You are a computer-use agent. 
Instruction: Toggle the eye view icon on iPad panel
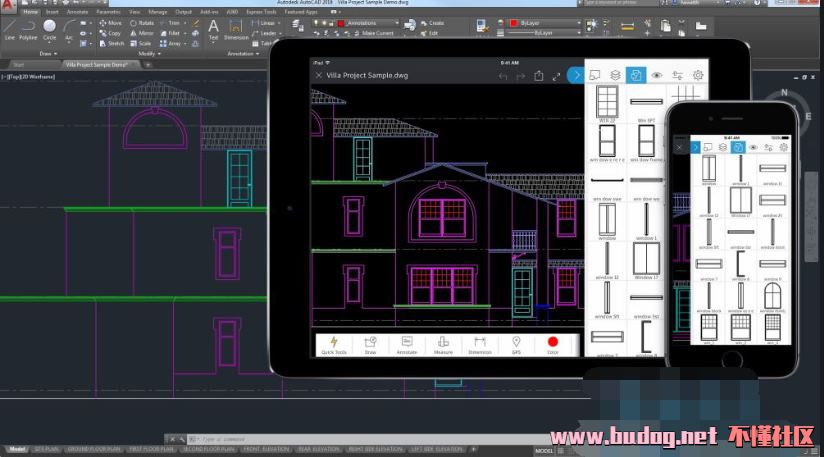[x=656, y=75]
